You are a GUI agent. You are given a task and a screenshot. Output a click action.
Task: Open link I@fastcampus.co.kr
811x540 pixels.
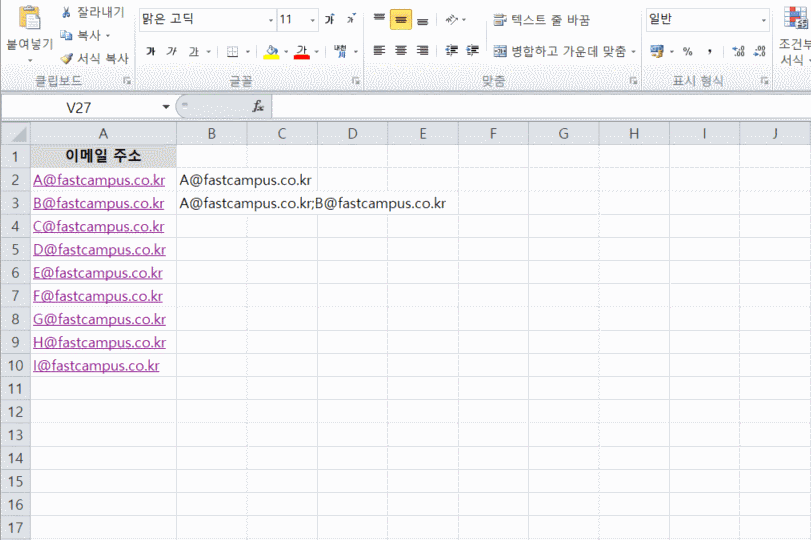coord(96,366)
